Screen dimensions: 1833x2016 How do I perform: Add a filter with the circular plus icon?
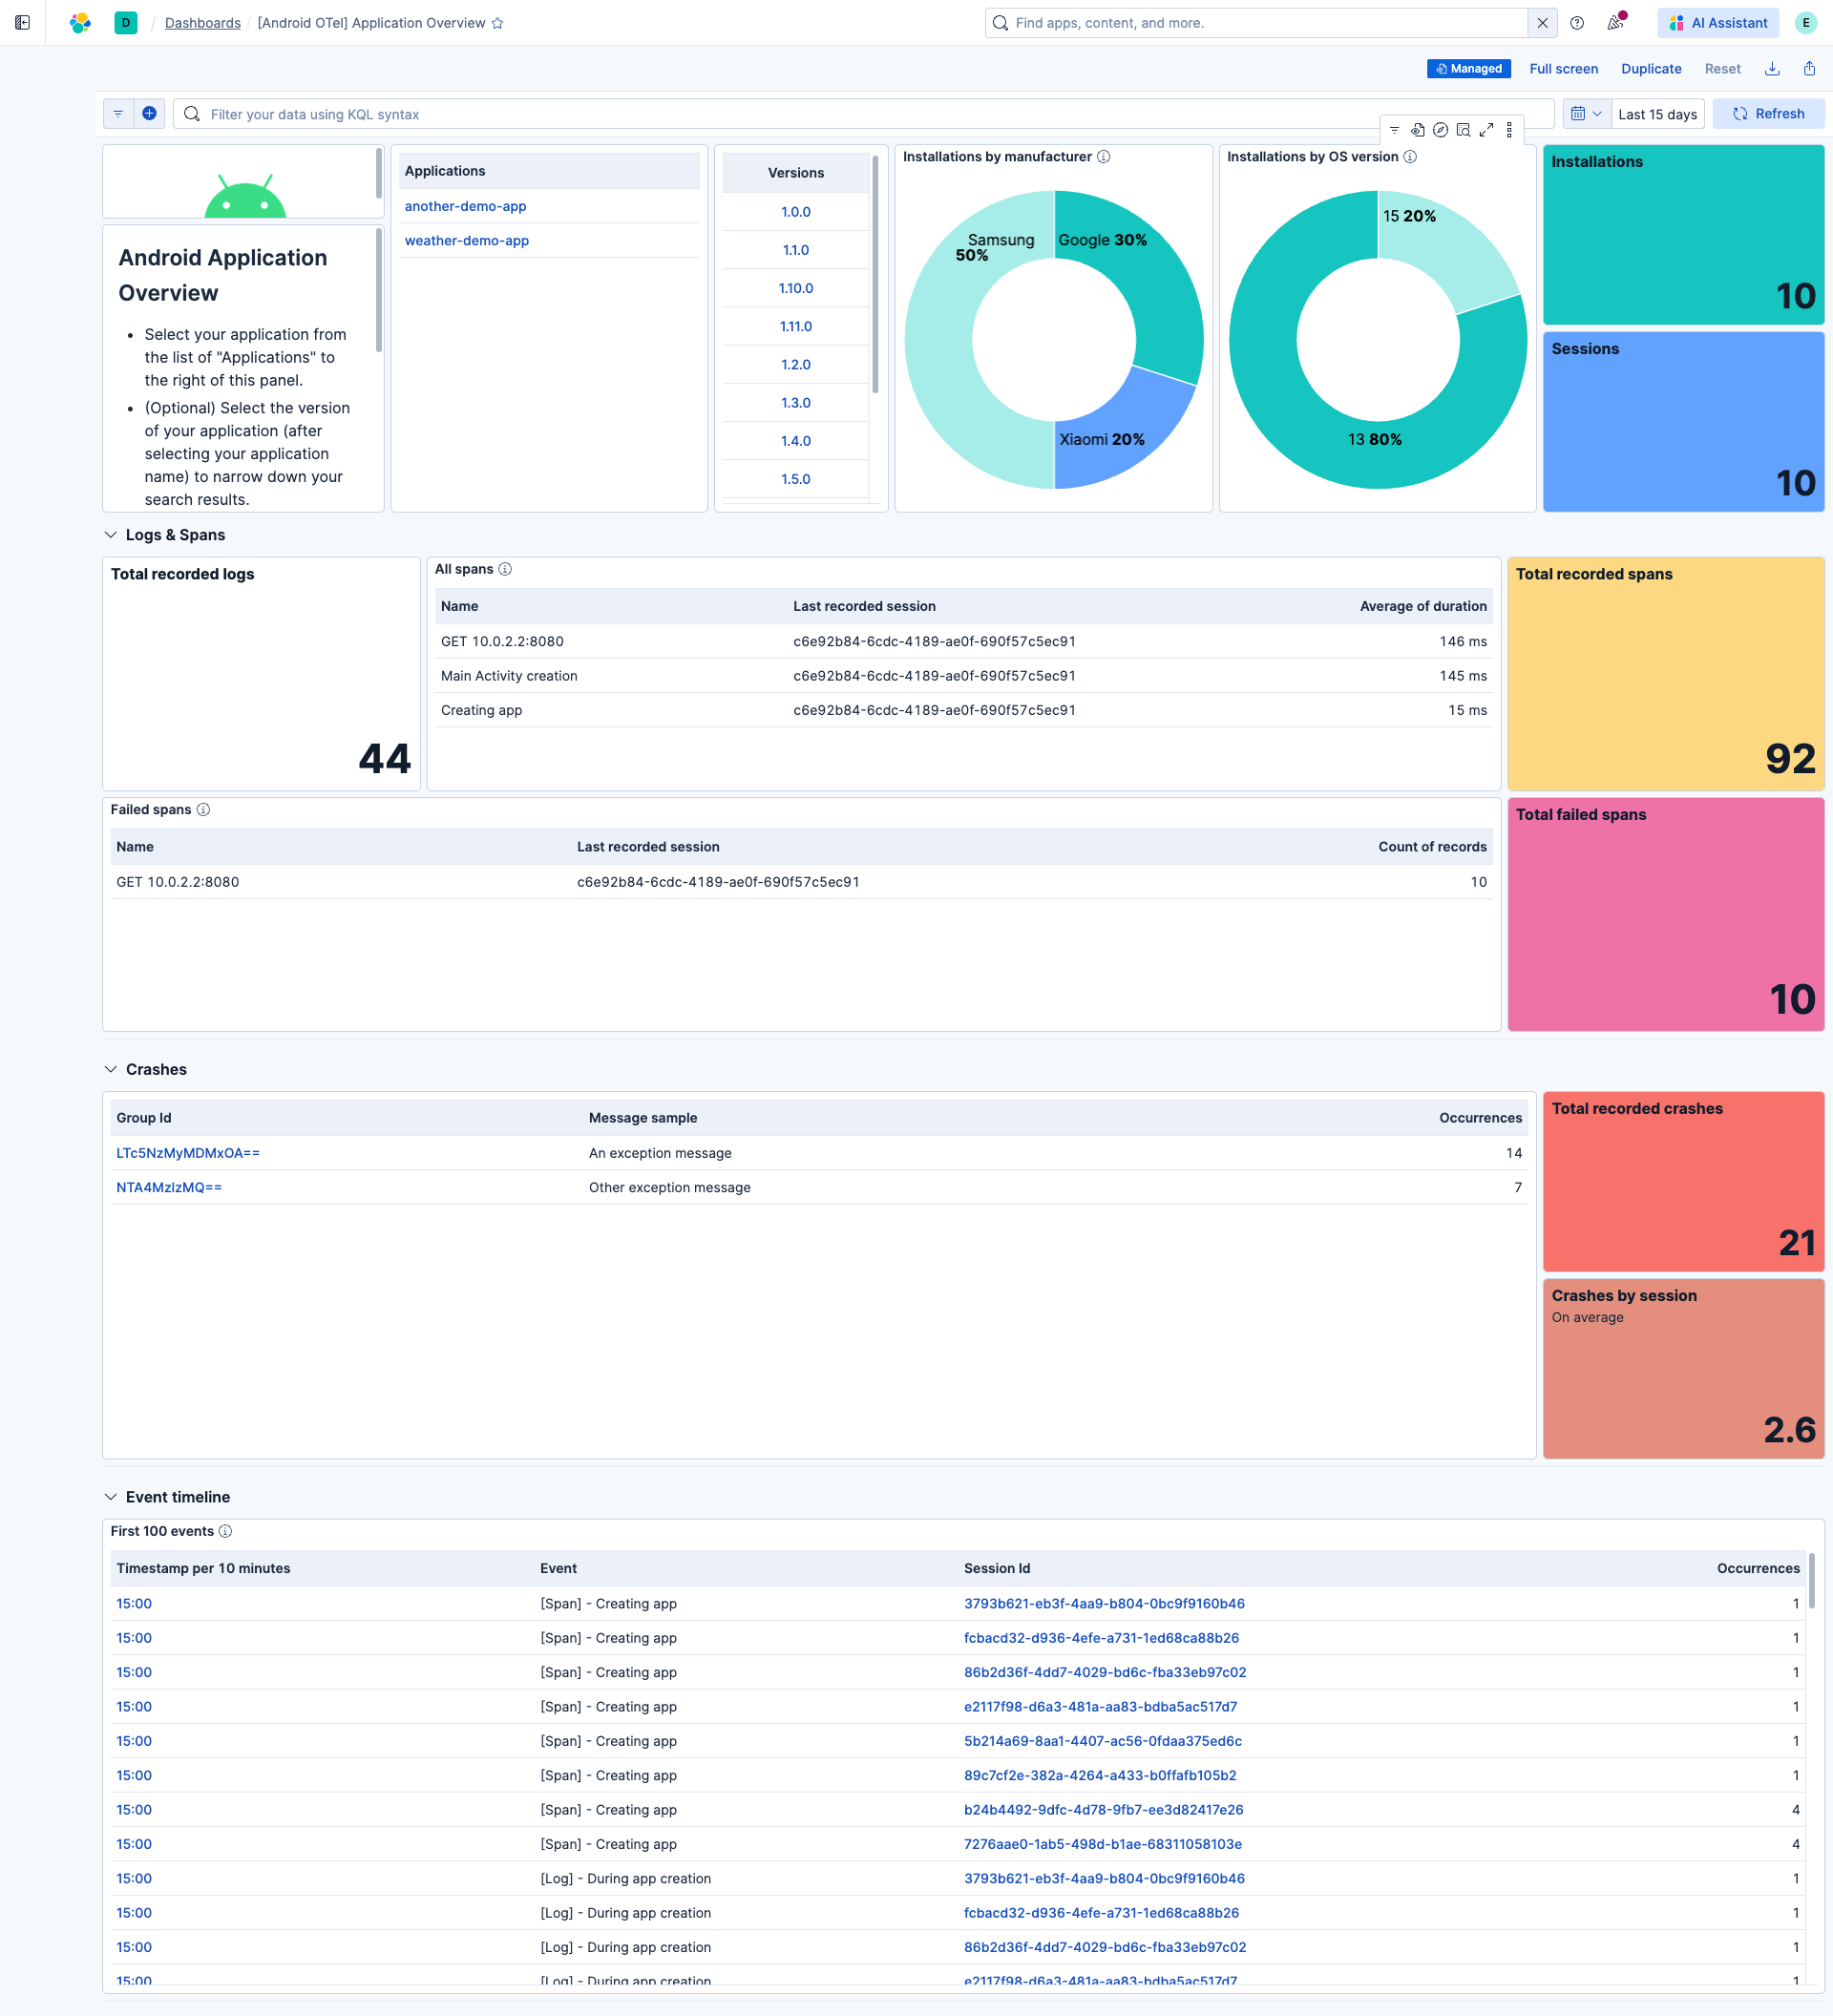pos(149,113)
